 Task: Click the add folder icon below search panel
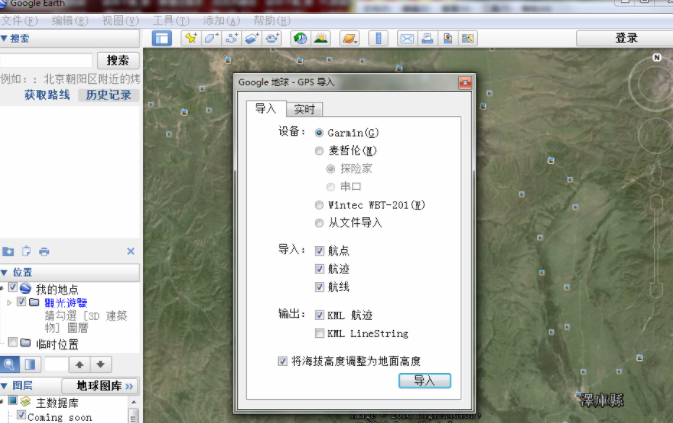pyautogui.click(x=8, y=251)
